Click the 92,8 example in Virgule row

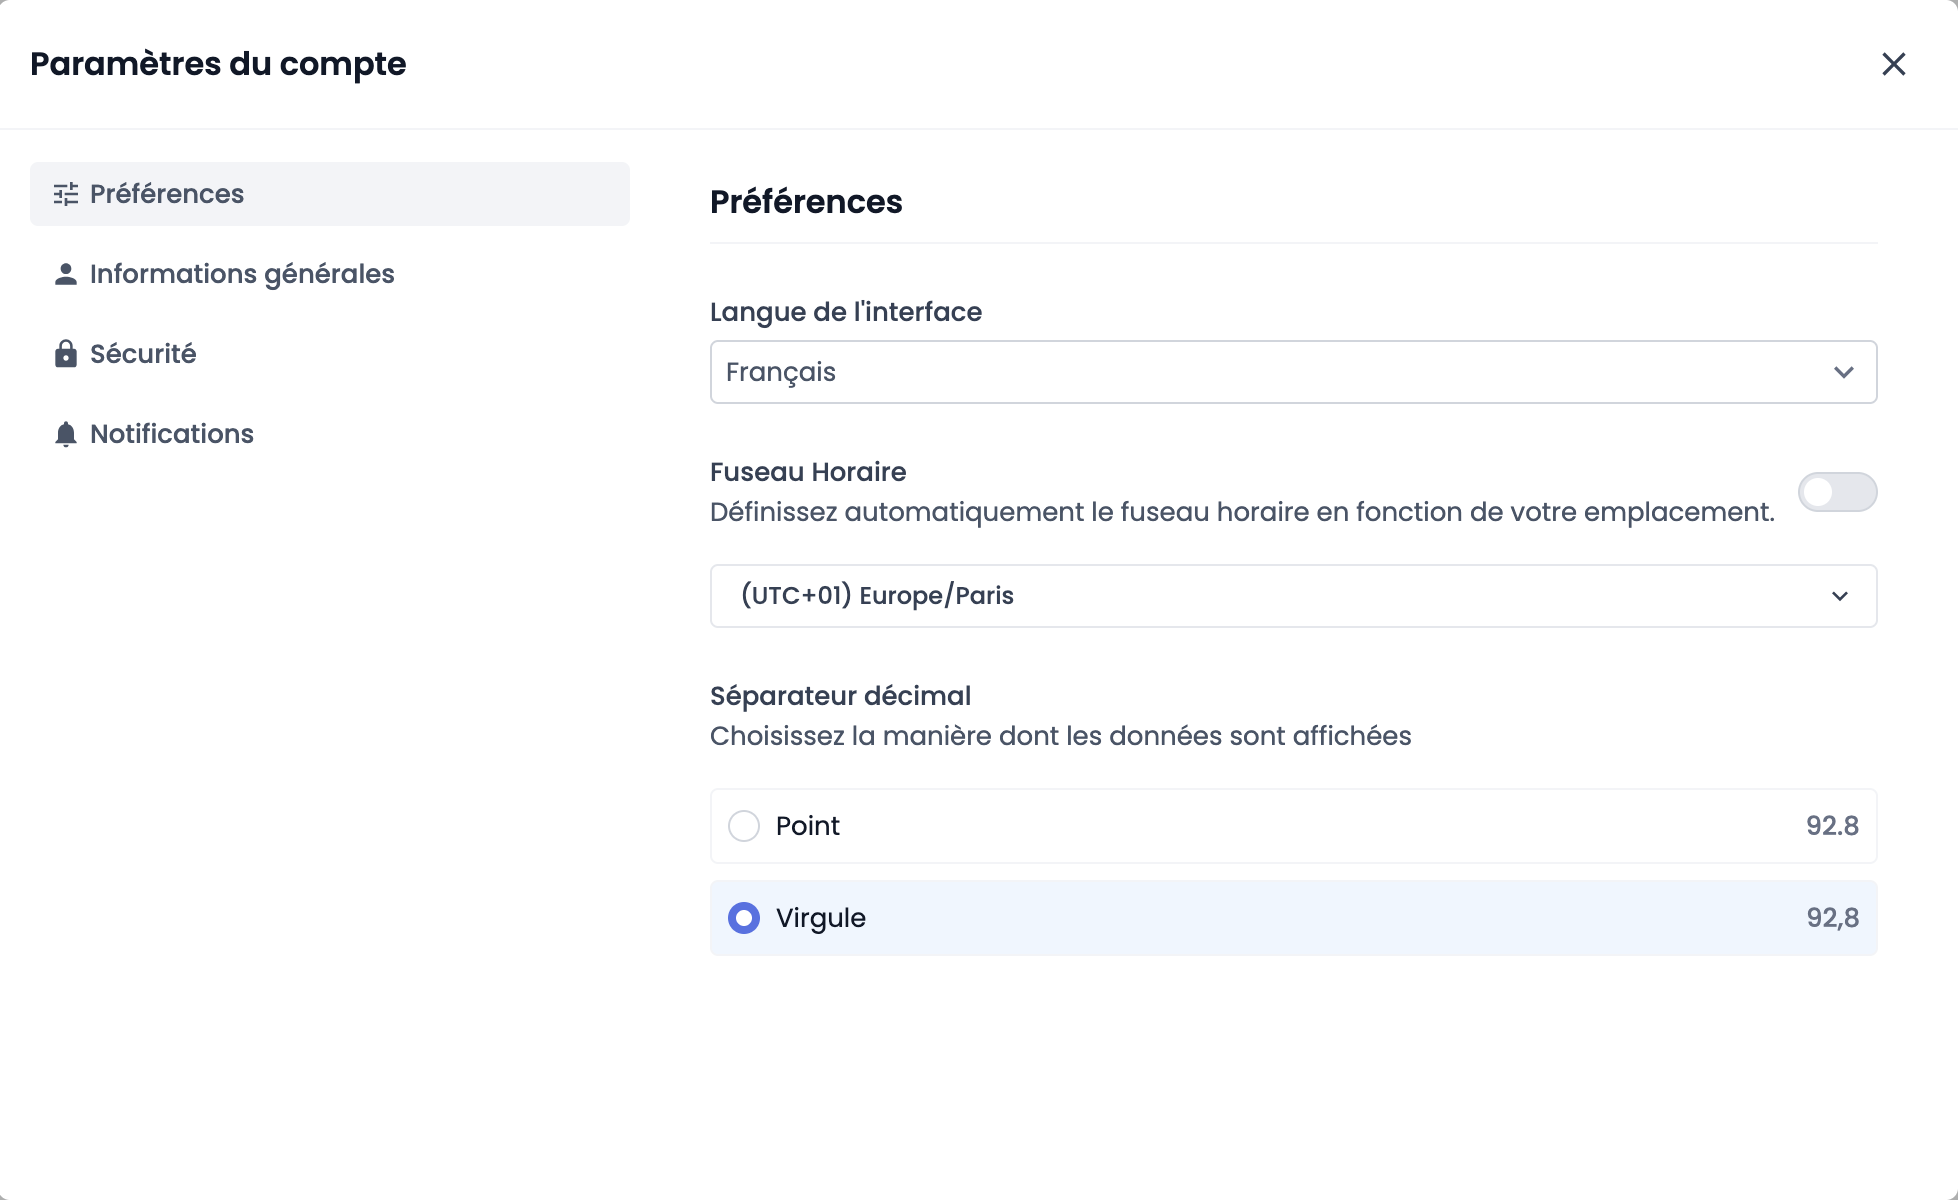tap(1832, 918)
